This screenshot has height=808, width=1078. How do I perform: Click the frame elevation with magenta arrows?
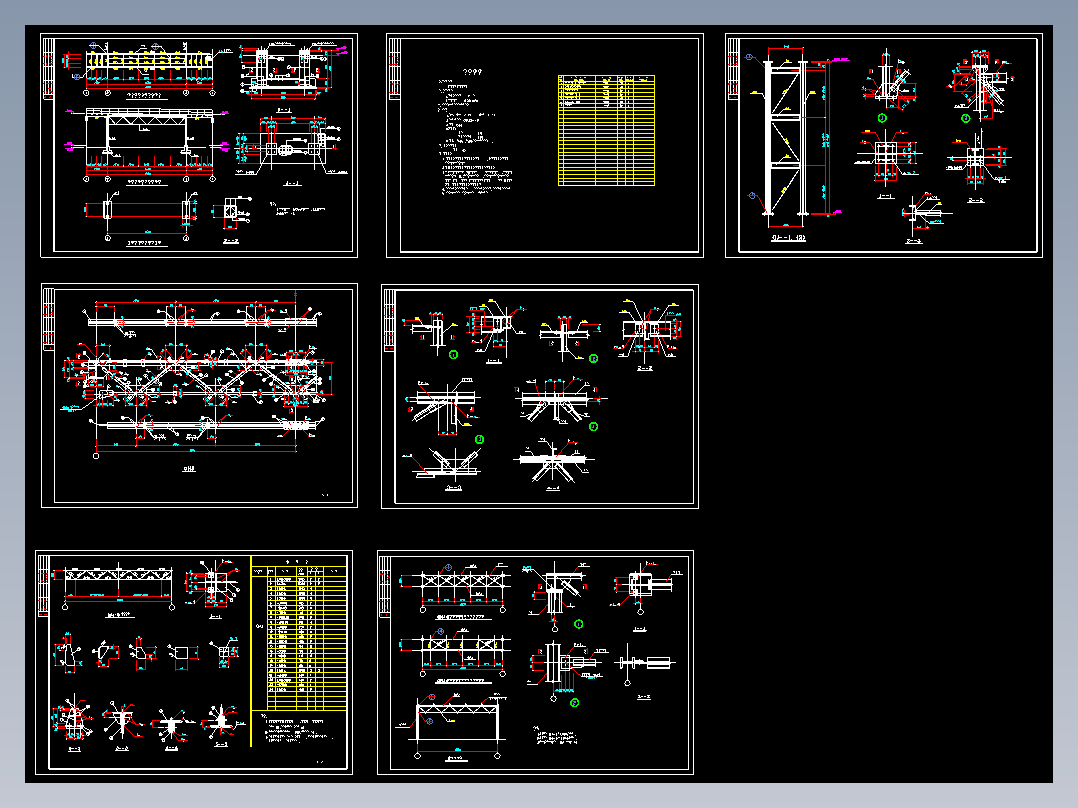coord(146,146)
